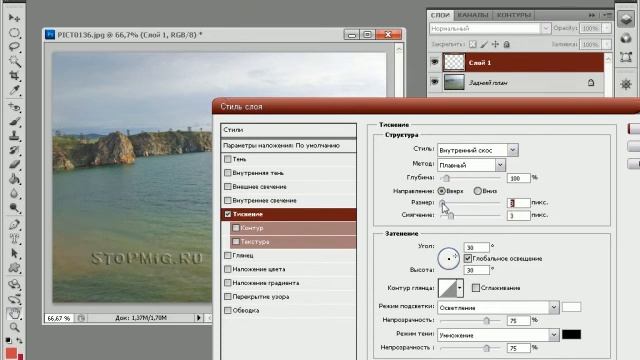Select the Eraser tool
Screen dimensions: 640x360
pyautogui.click(x=14, y=164)
